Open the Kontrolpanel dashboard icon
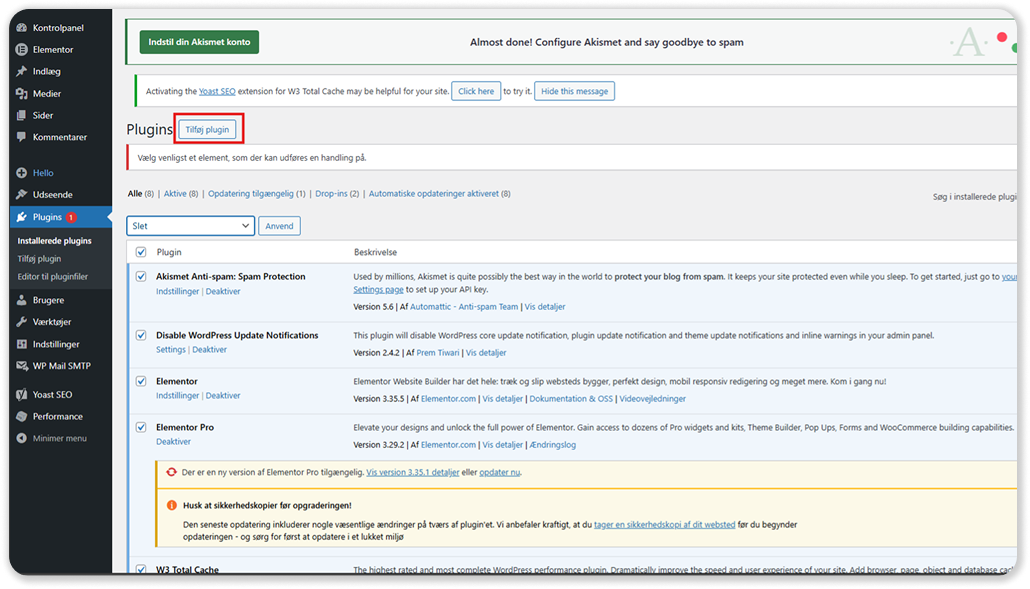The image size is (1030, 589). coord(22,28)
